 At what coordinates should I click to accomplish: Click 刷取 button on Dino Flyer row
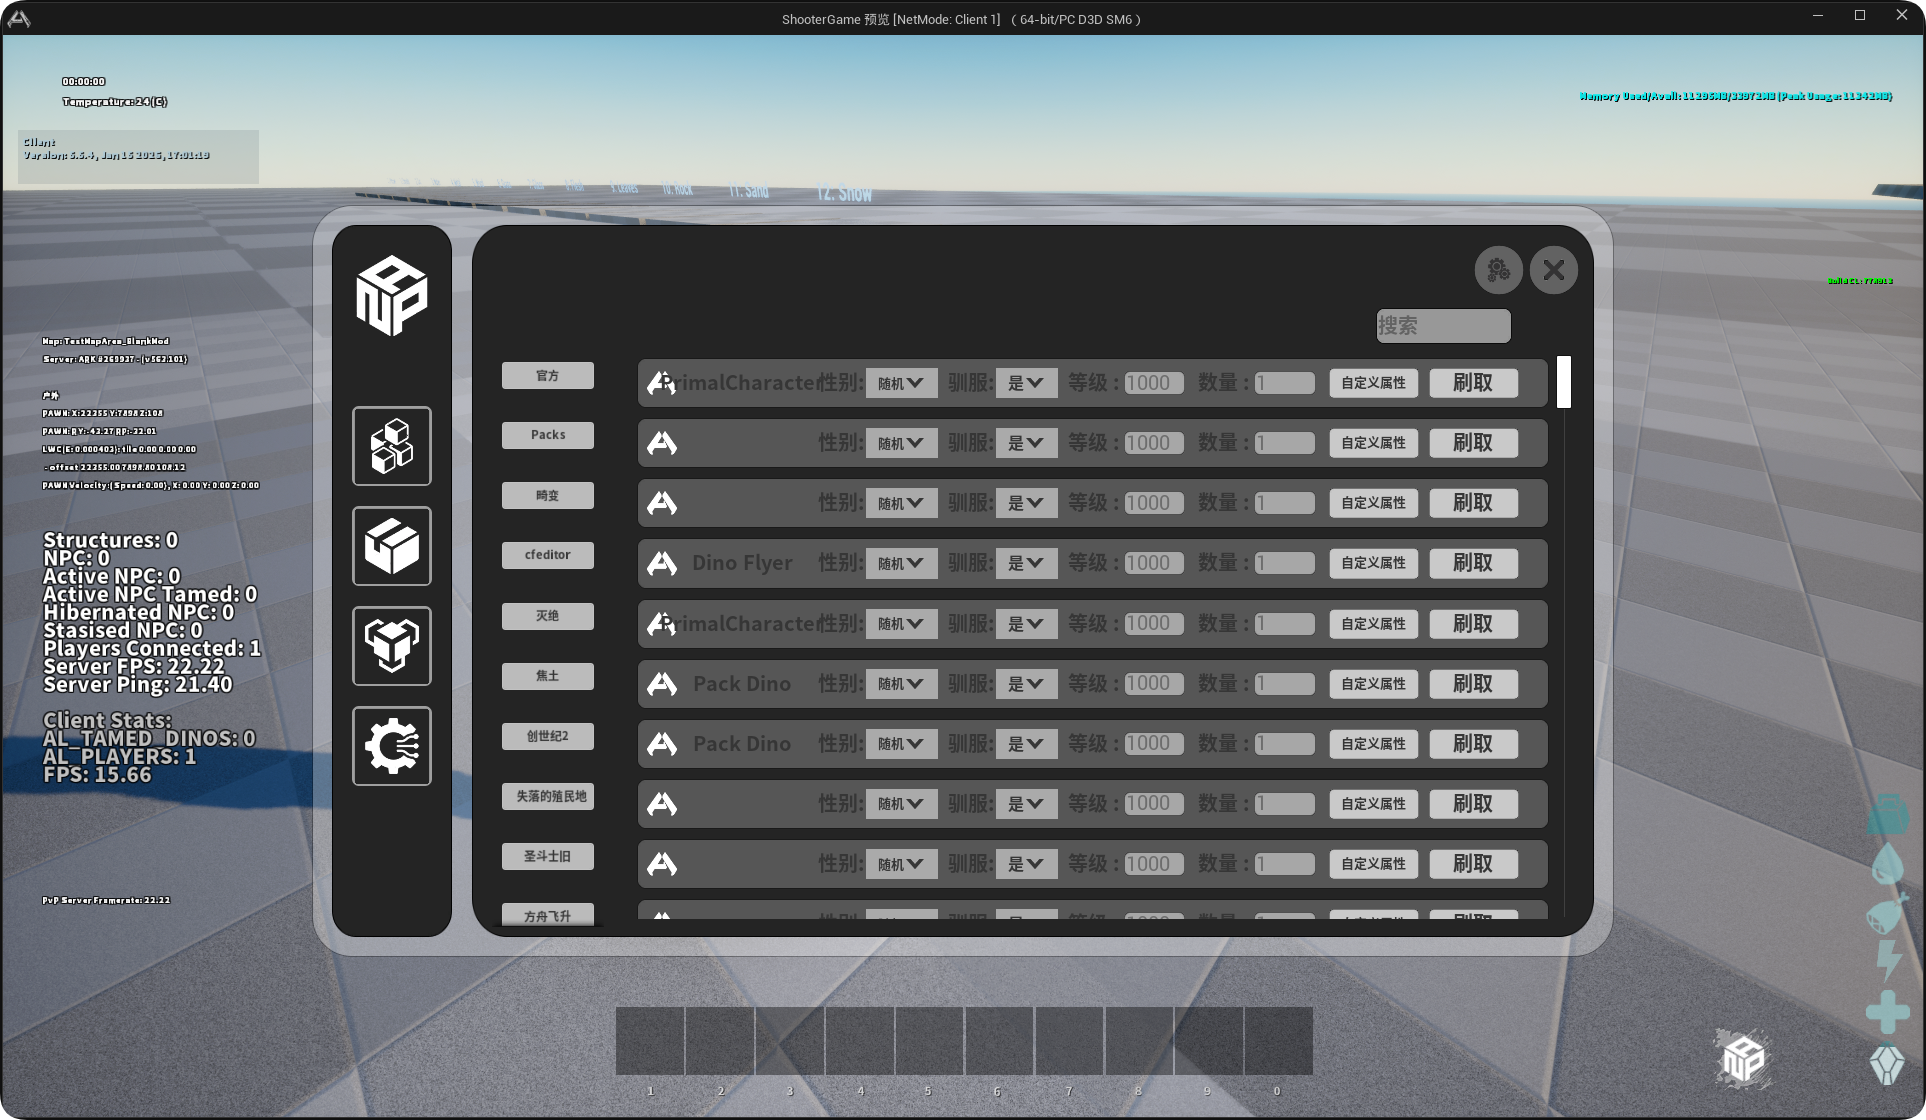click(x=1472, y=564)
